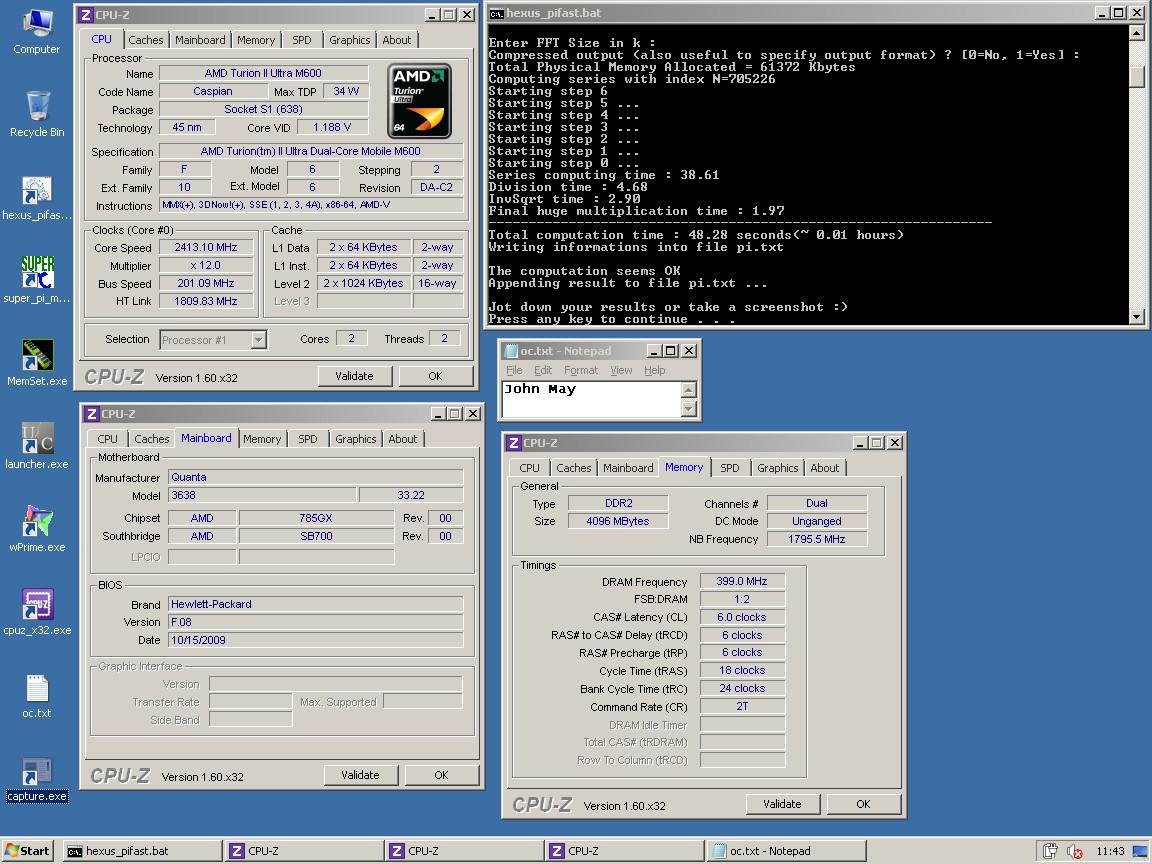Activate the second CPU-Z taskbar button
This screenshot has height=864, width=1152.
coord(463,851)
